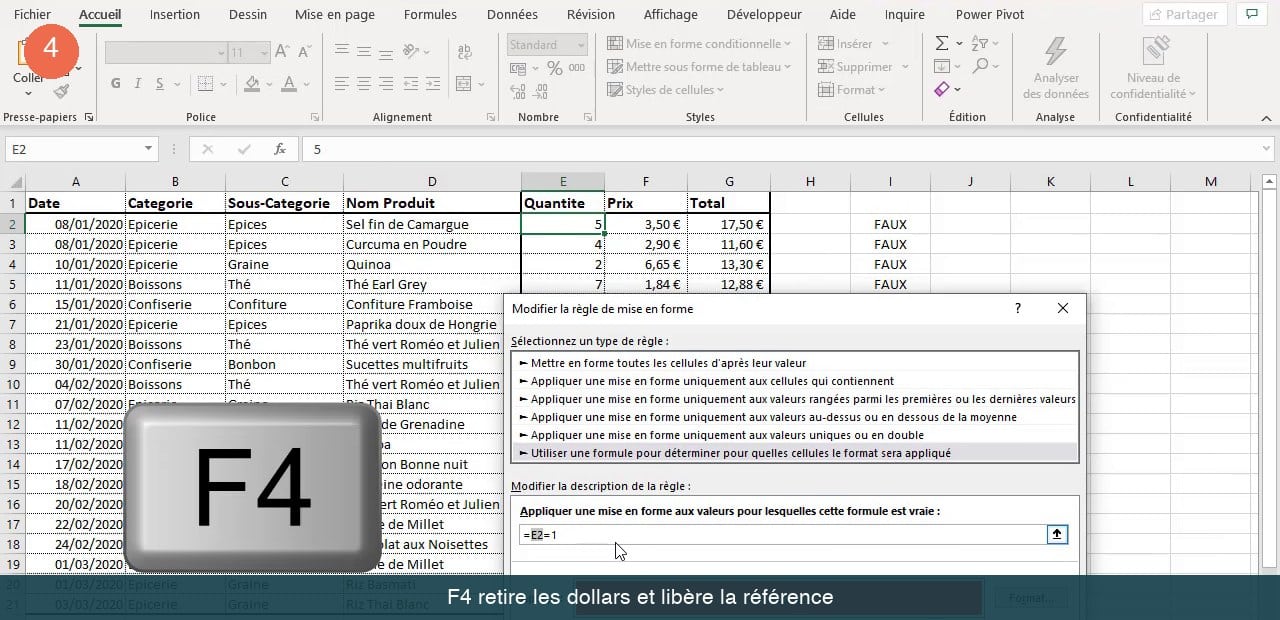Expand the formula bar
Viewport: 1280px width, 620px height.
(1265, 149)
